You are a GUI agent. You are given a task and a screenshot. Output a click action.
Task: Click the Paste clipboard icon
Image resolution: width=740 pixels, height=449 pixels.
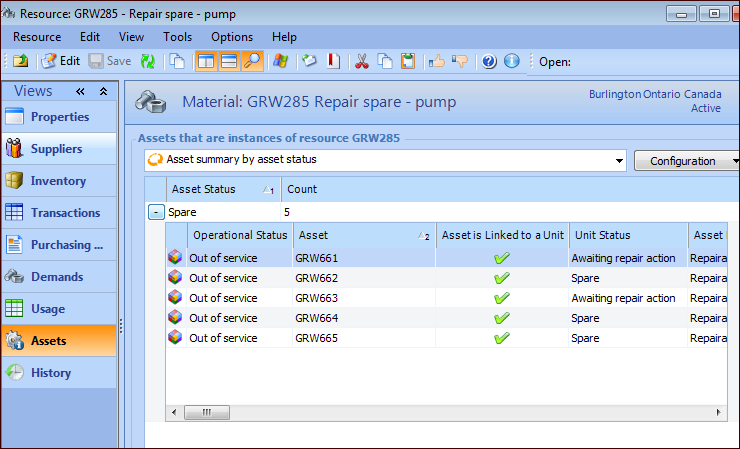408,61
